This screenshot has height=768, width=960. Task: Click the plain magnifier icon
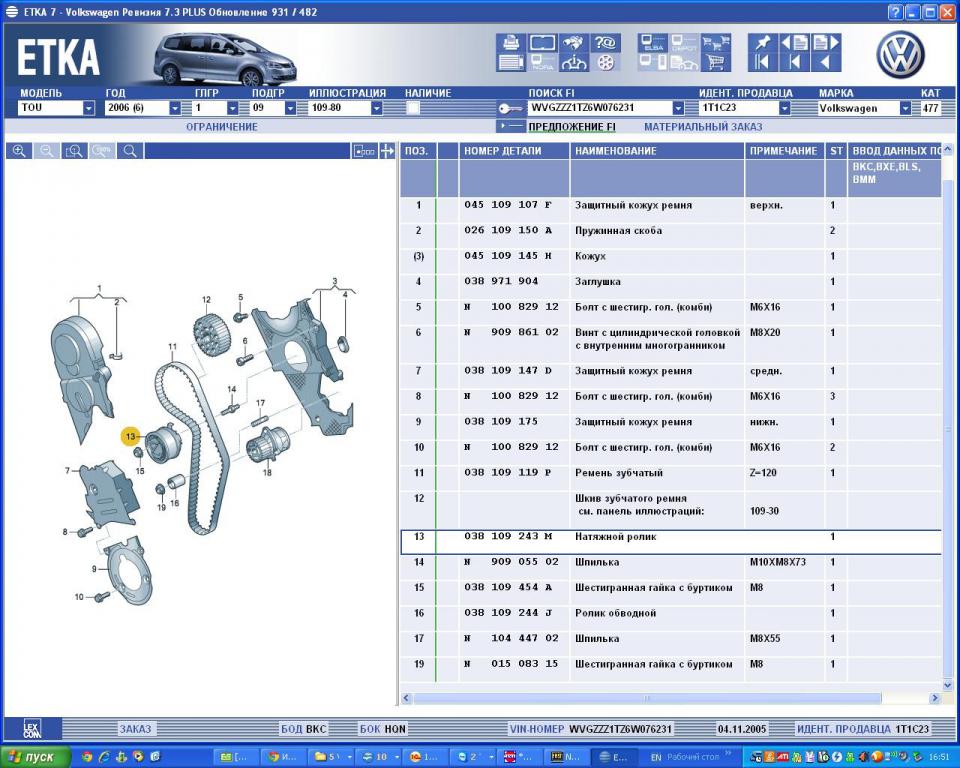coord(130,151)
